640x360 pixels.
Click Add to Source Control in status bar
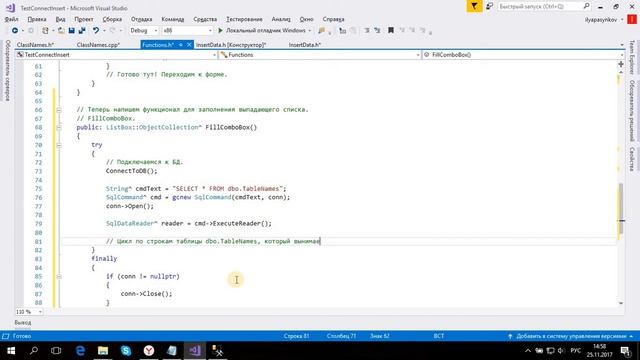point(571,336)
